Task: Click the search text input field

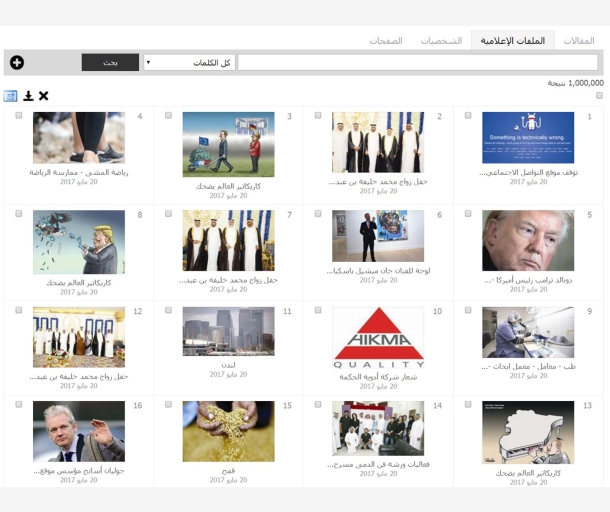Action: pos(417,62)
